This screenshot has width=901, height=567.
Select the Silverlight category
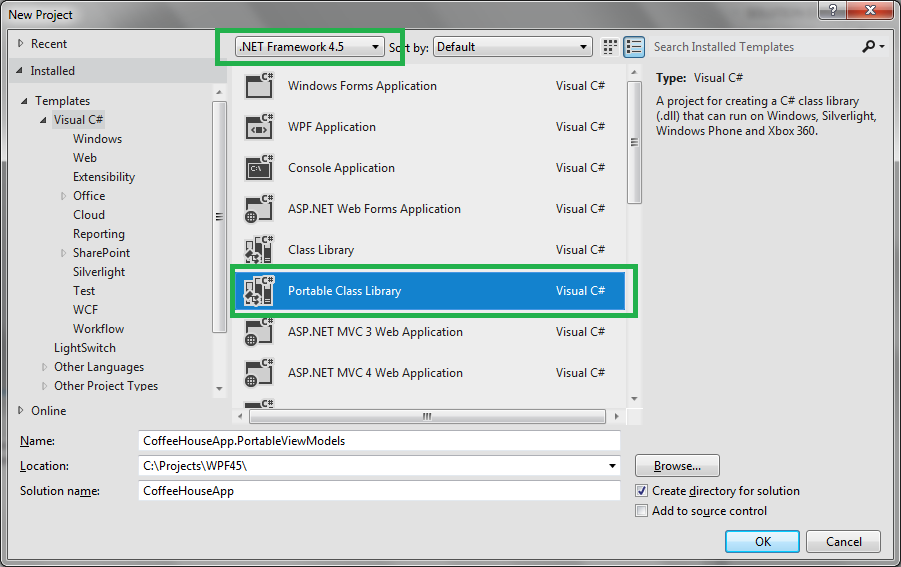(99, 272)
